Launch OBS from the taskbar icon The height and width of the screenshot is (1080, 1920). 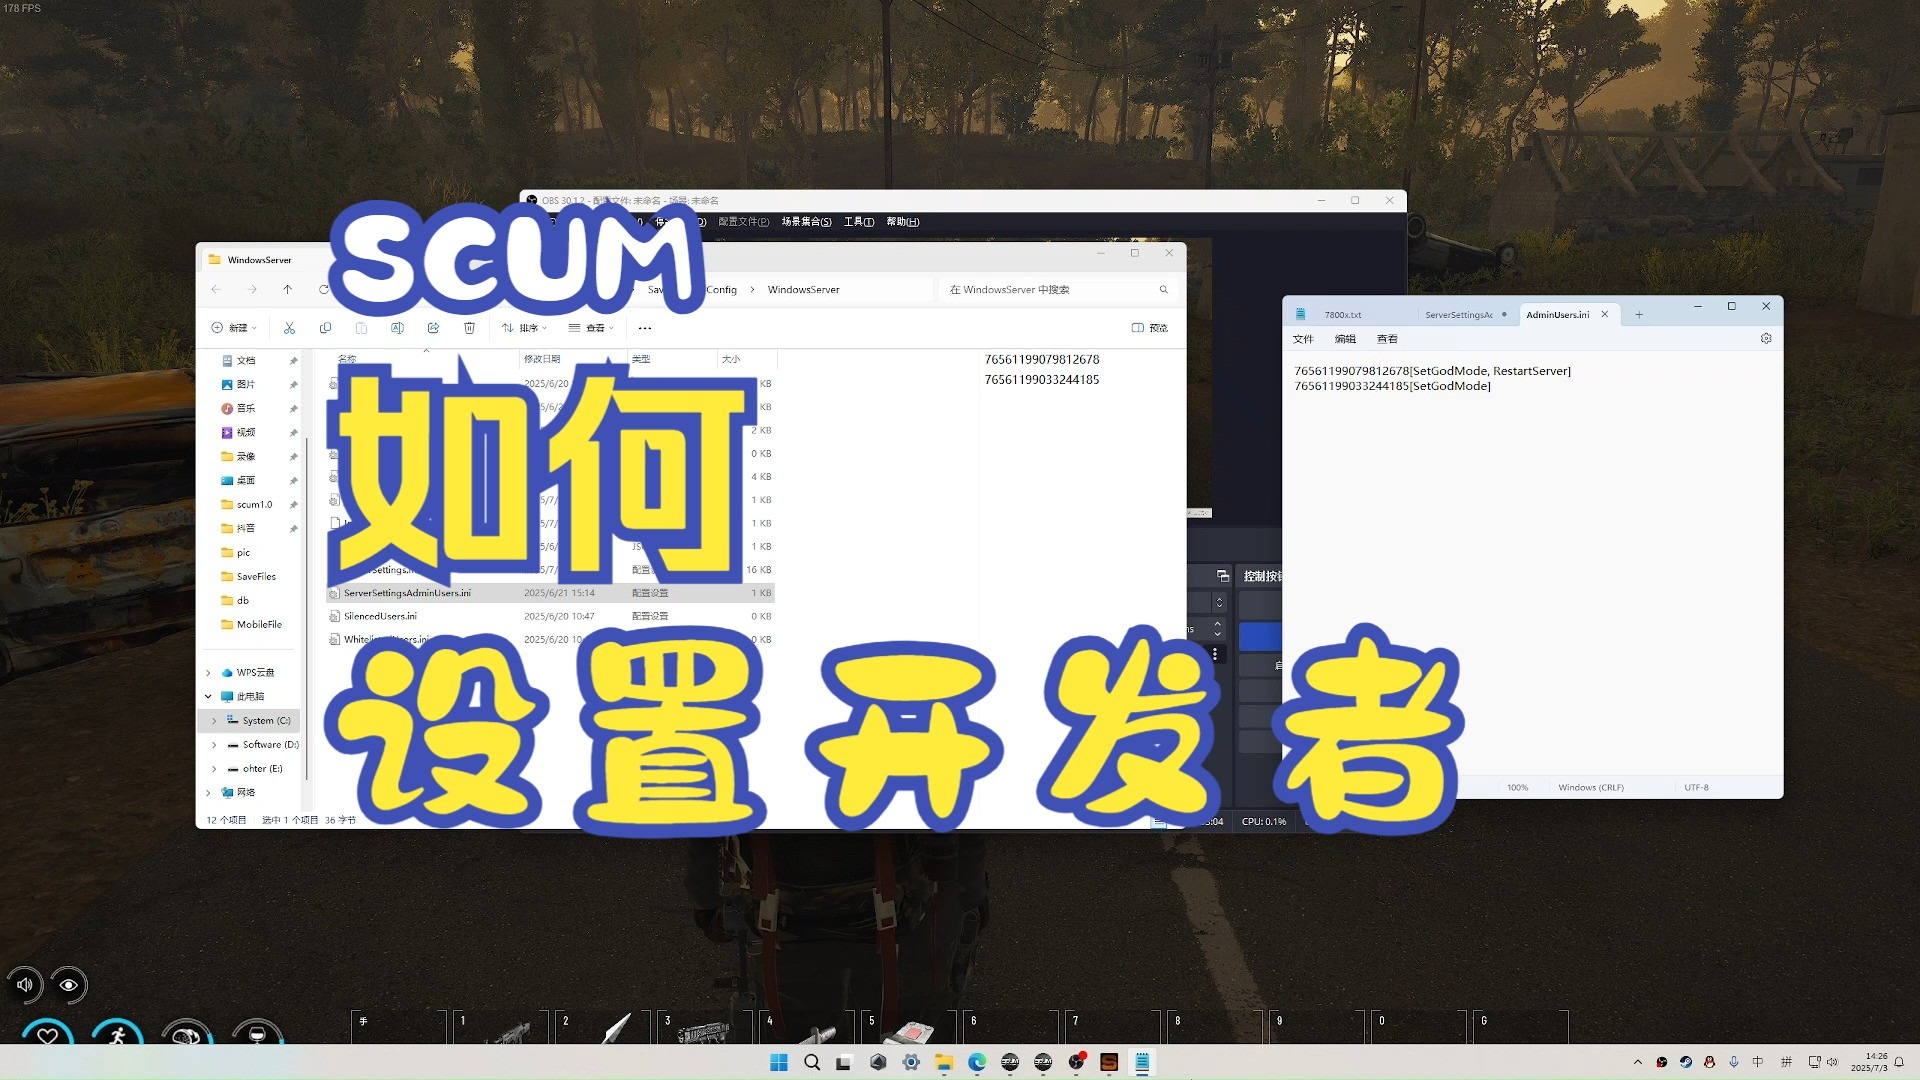[1077, 1062]
